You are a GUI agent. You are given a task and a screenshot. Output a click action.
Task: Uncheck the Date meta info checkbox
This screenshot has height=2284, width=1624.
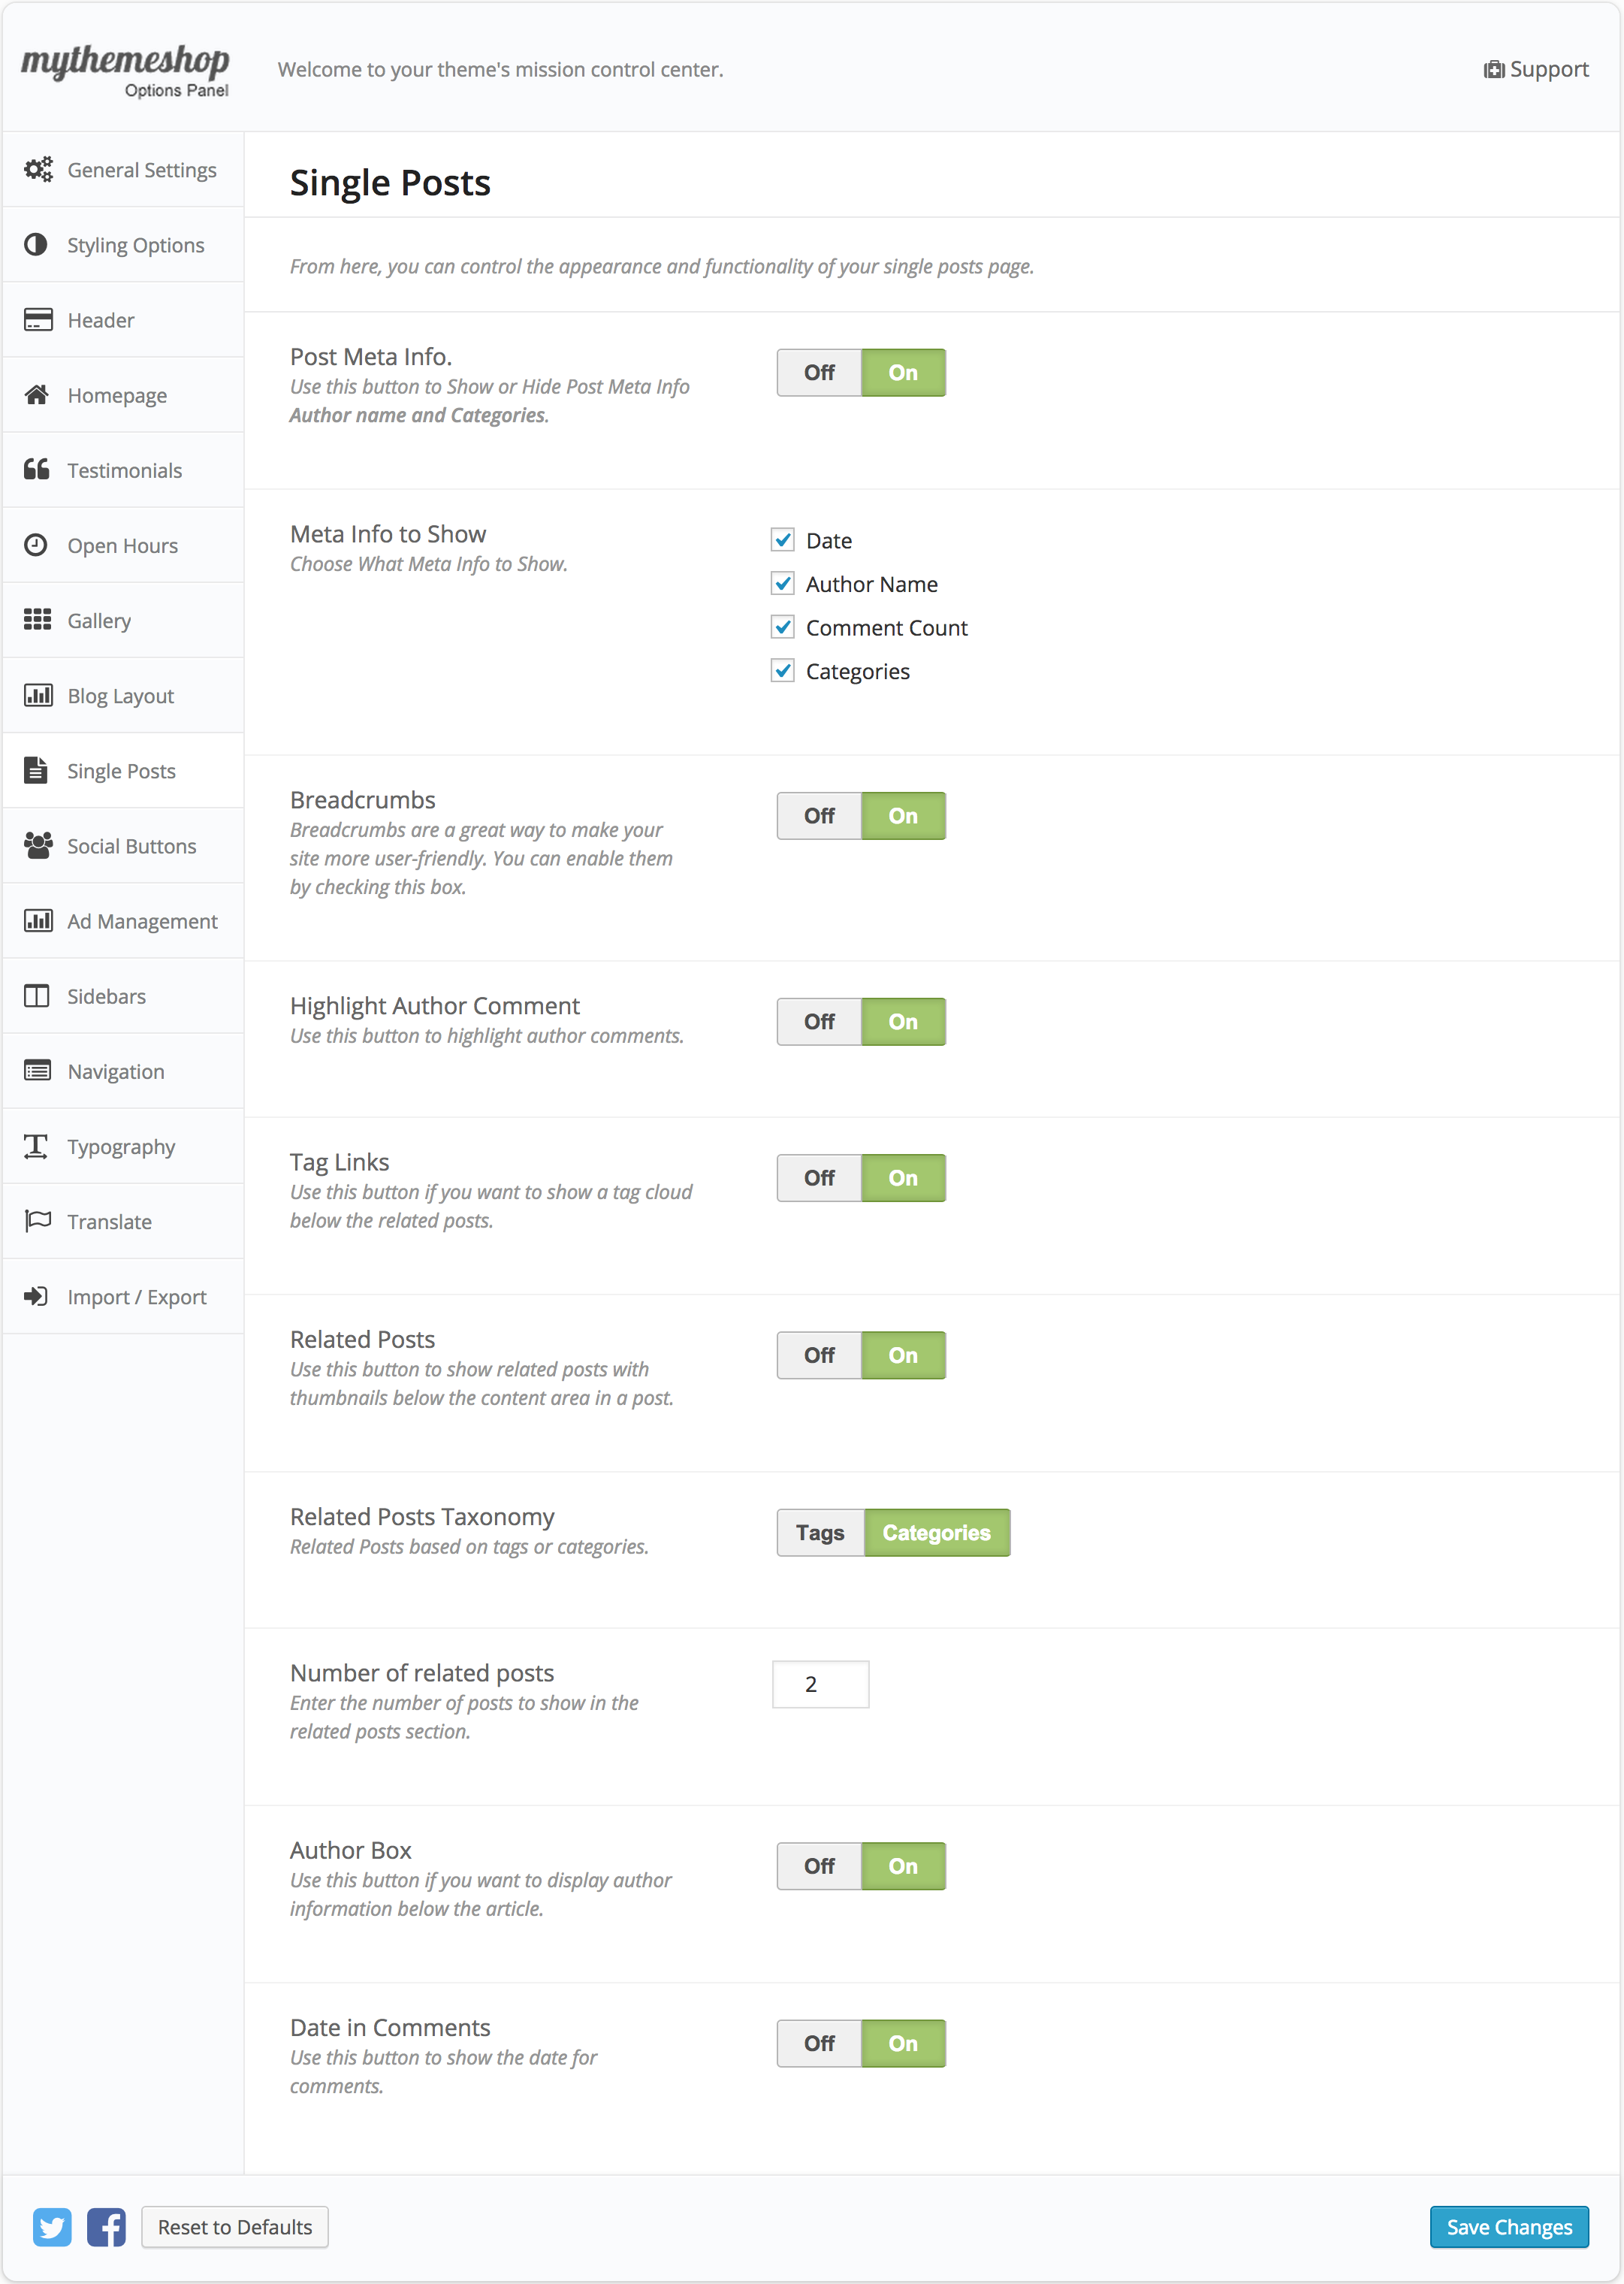(783, 541)
